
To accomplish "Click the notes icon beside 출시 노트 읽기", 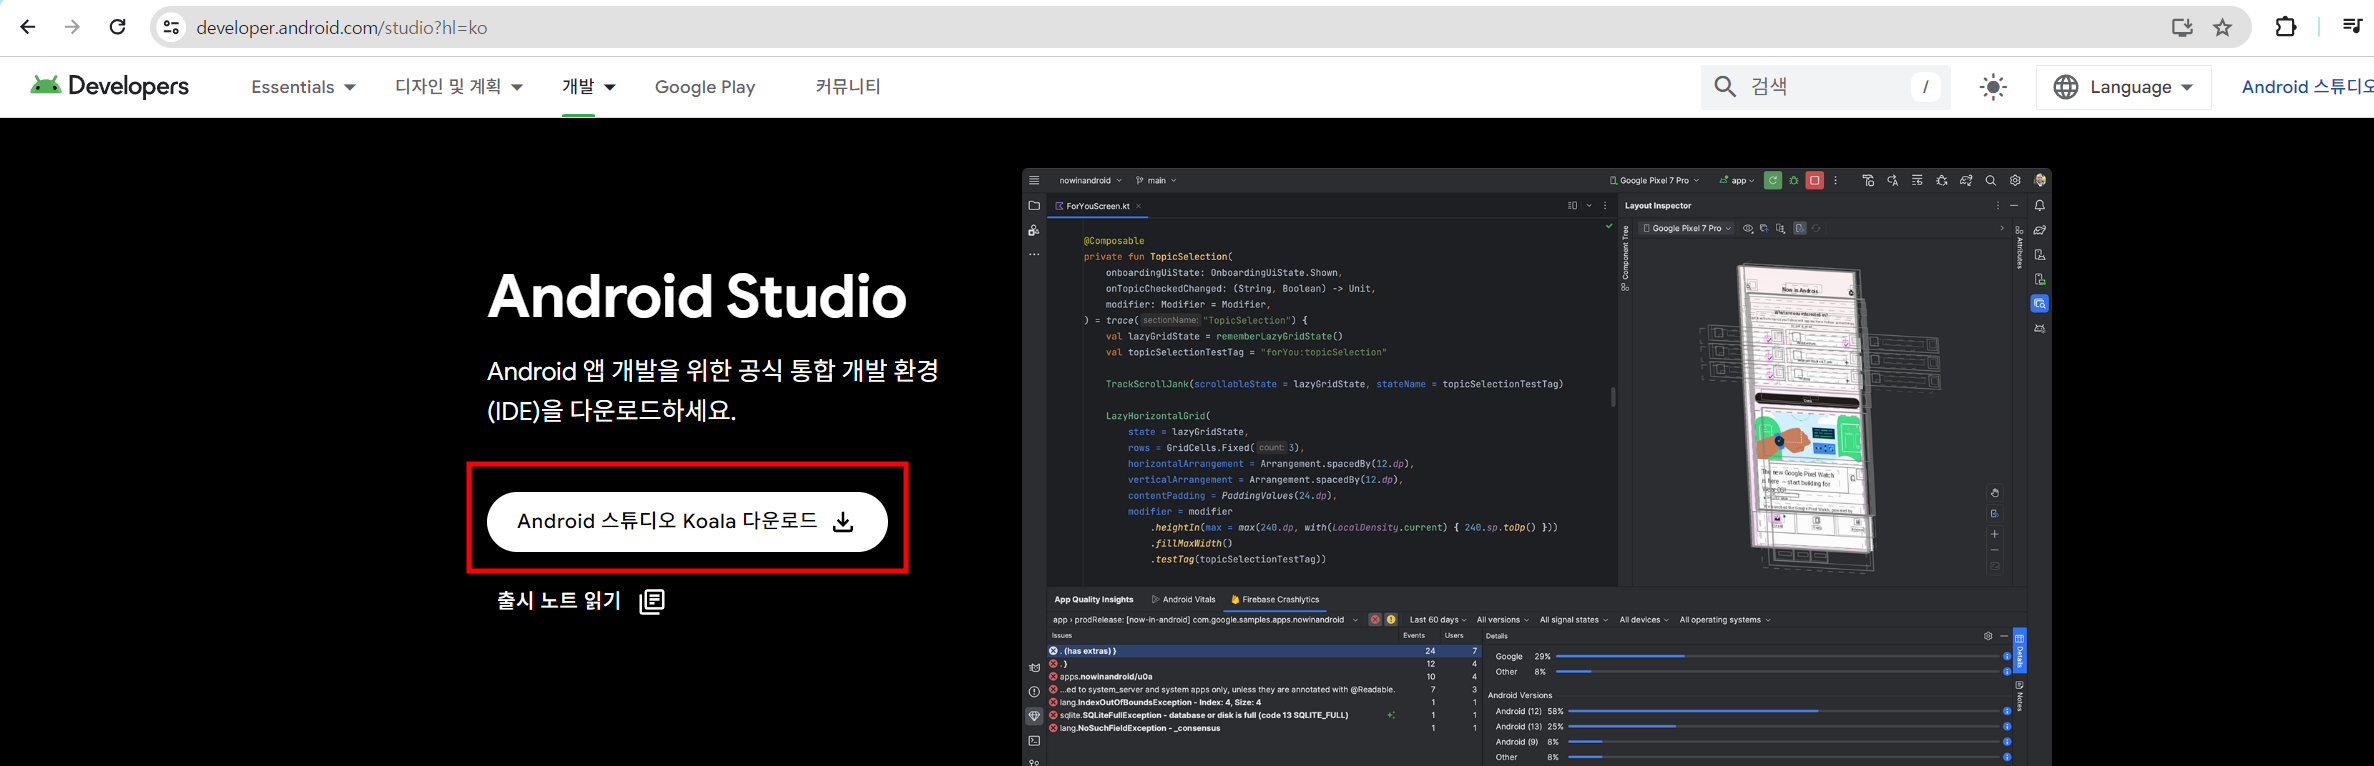I will 652,601.
